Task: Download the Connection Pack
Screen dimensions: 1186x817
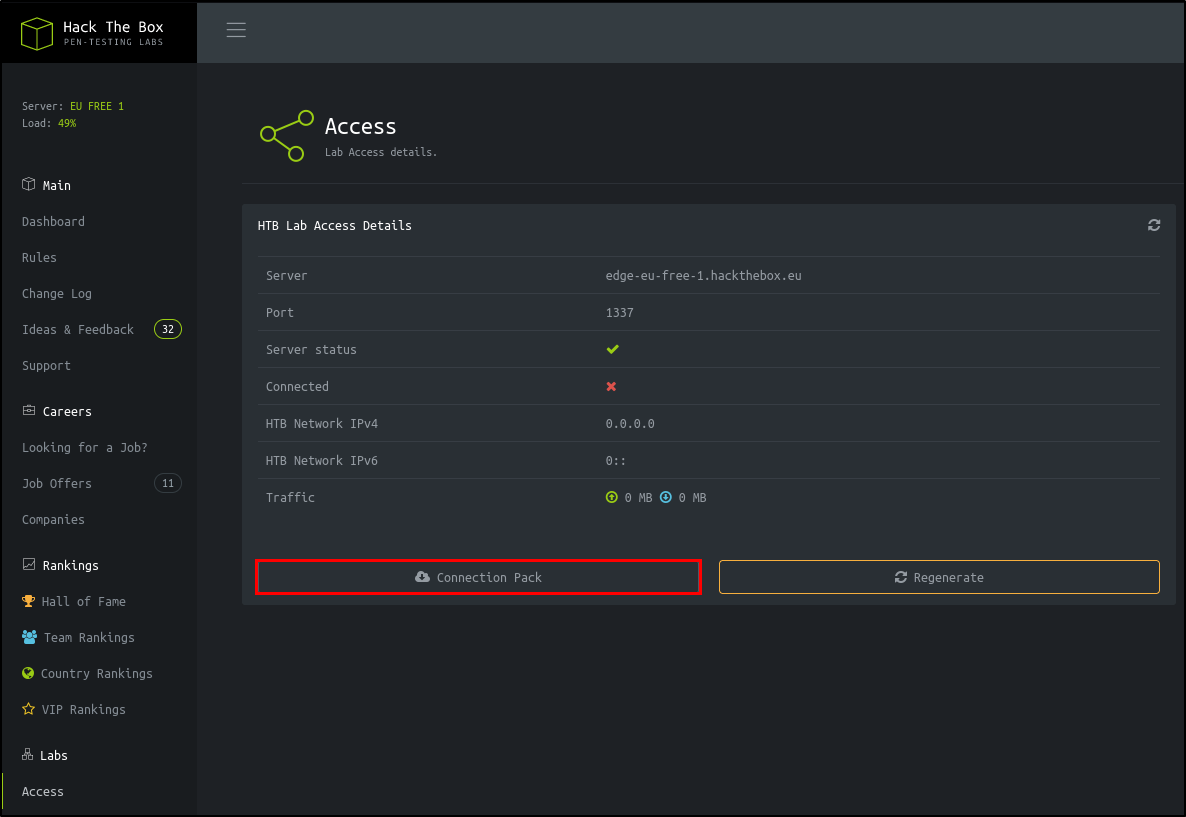Action: 478,577
